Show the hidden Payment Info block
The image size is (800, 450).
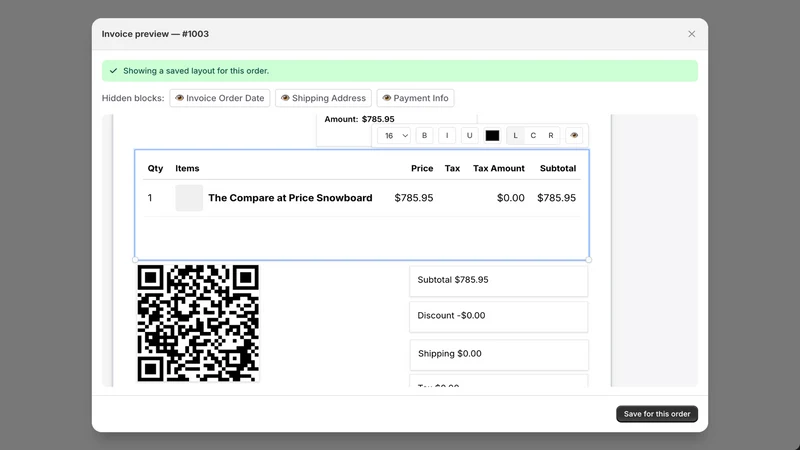click(x=415, y=98)
